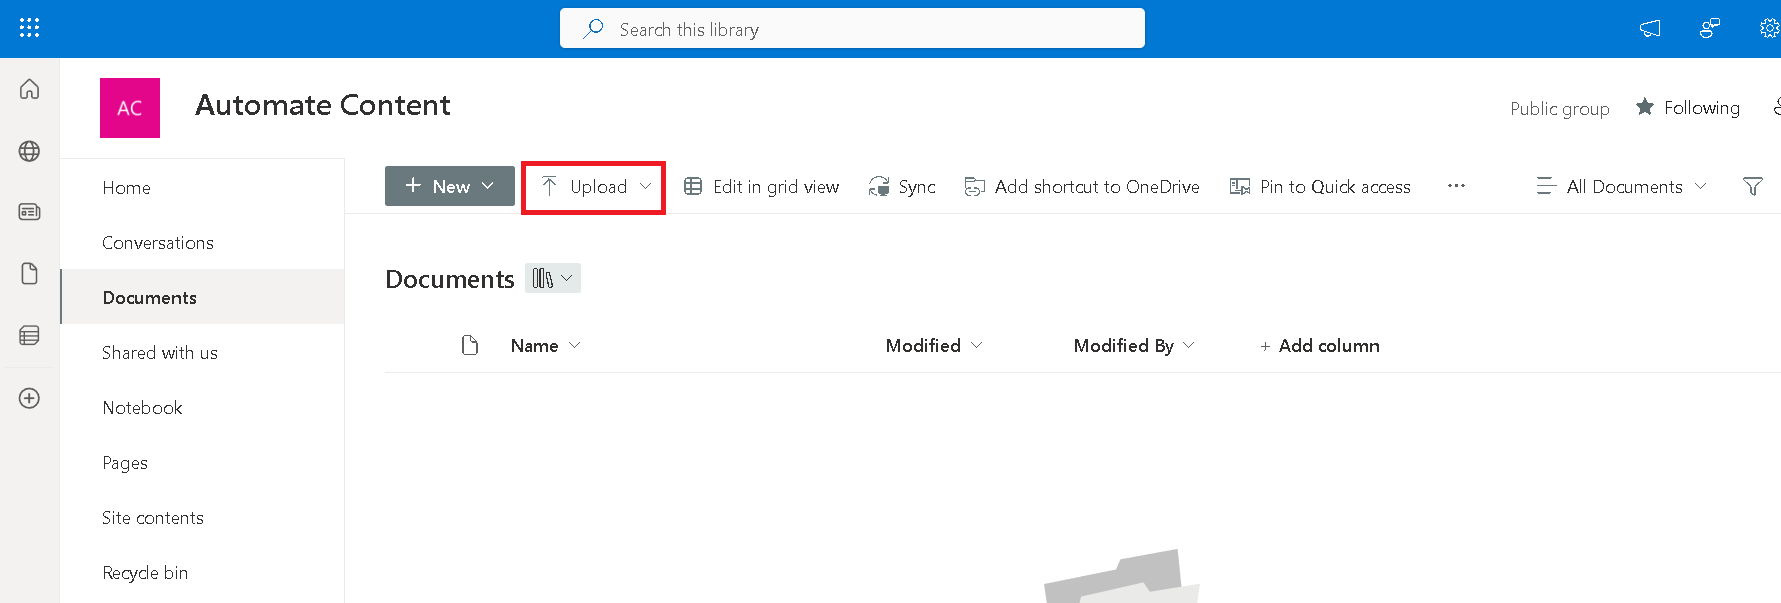Open the news icon in left rail

point(30,212)
